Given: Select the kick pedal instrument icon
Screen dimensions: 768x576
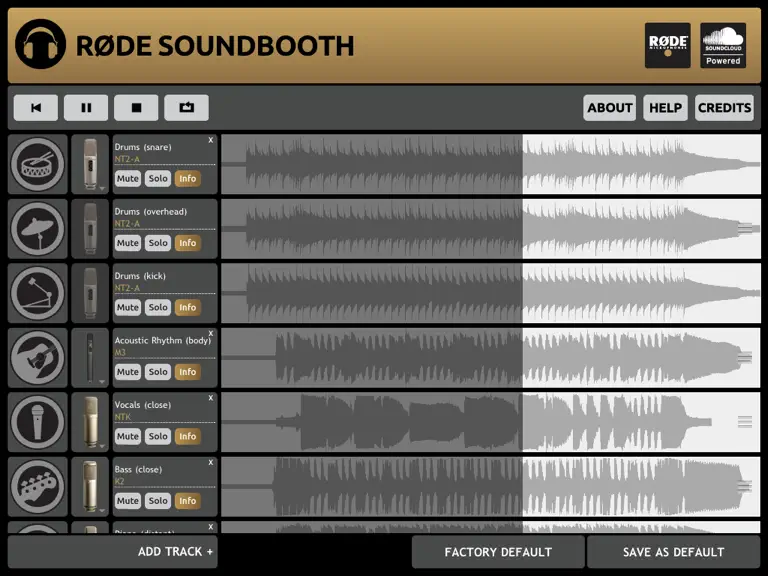Looking at the screenshot, I should click(38, 293).
